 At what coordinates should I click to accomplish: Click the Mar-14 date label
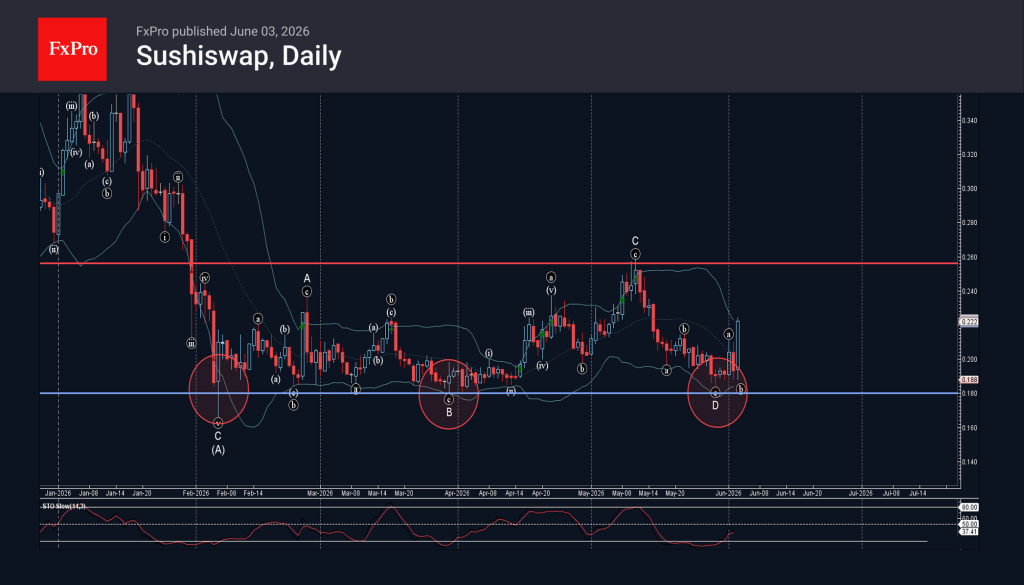(x=377, y=494)
